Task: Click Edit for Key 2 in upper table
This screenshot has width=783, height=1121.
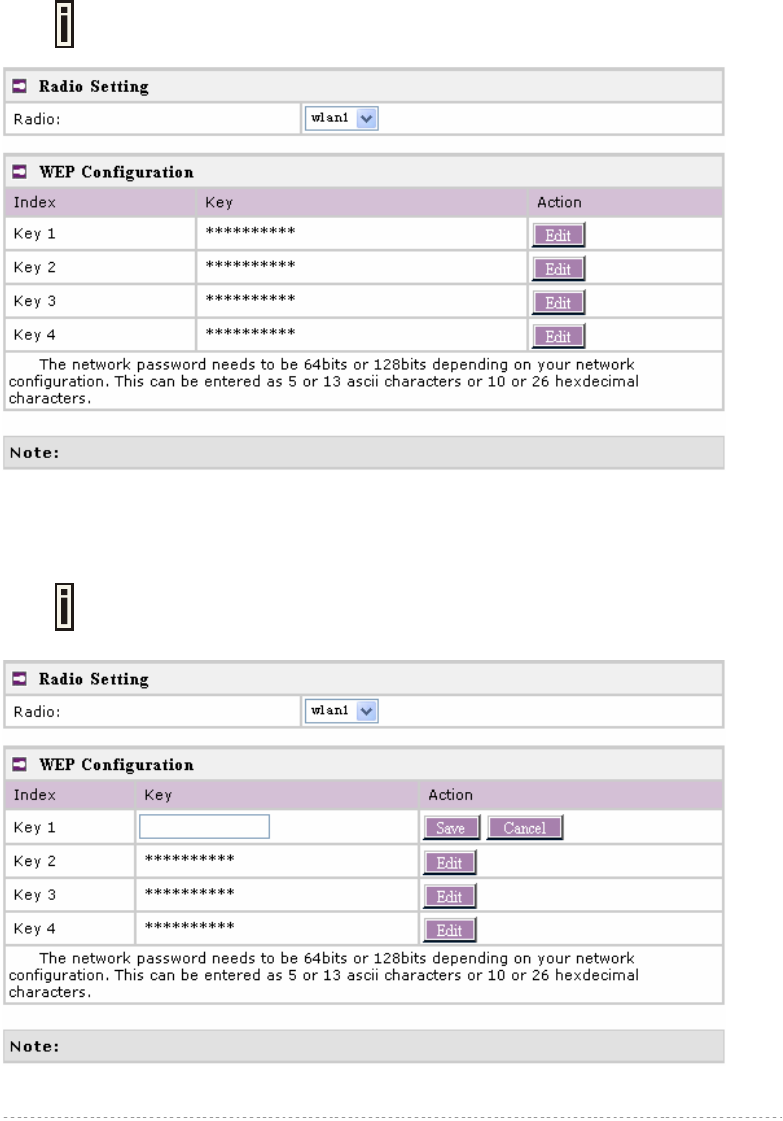Action: click(x=558, y=269)
